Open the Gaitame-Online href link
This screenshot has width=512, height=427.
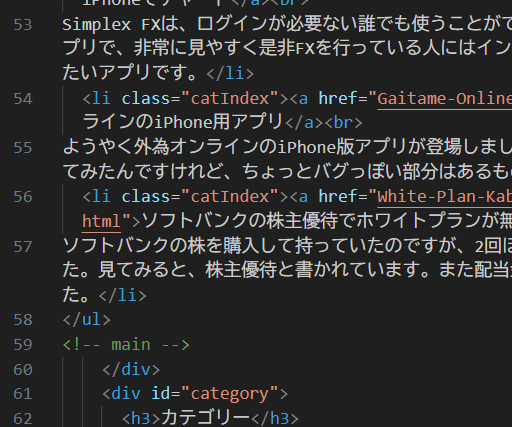pos(444,99)
